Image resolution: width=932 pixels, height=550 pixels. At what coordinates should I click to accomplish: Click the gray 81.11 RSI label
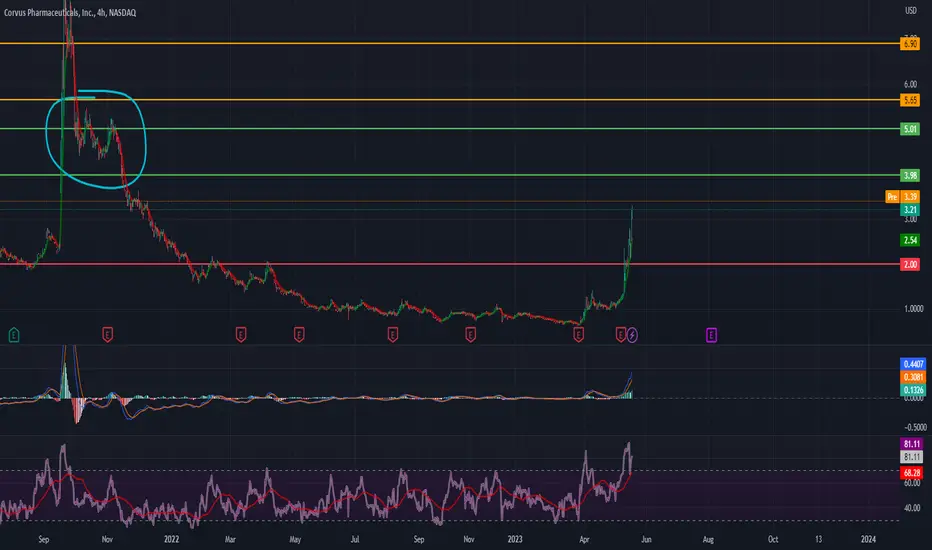912,457
